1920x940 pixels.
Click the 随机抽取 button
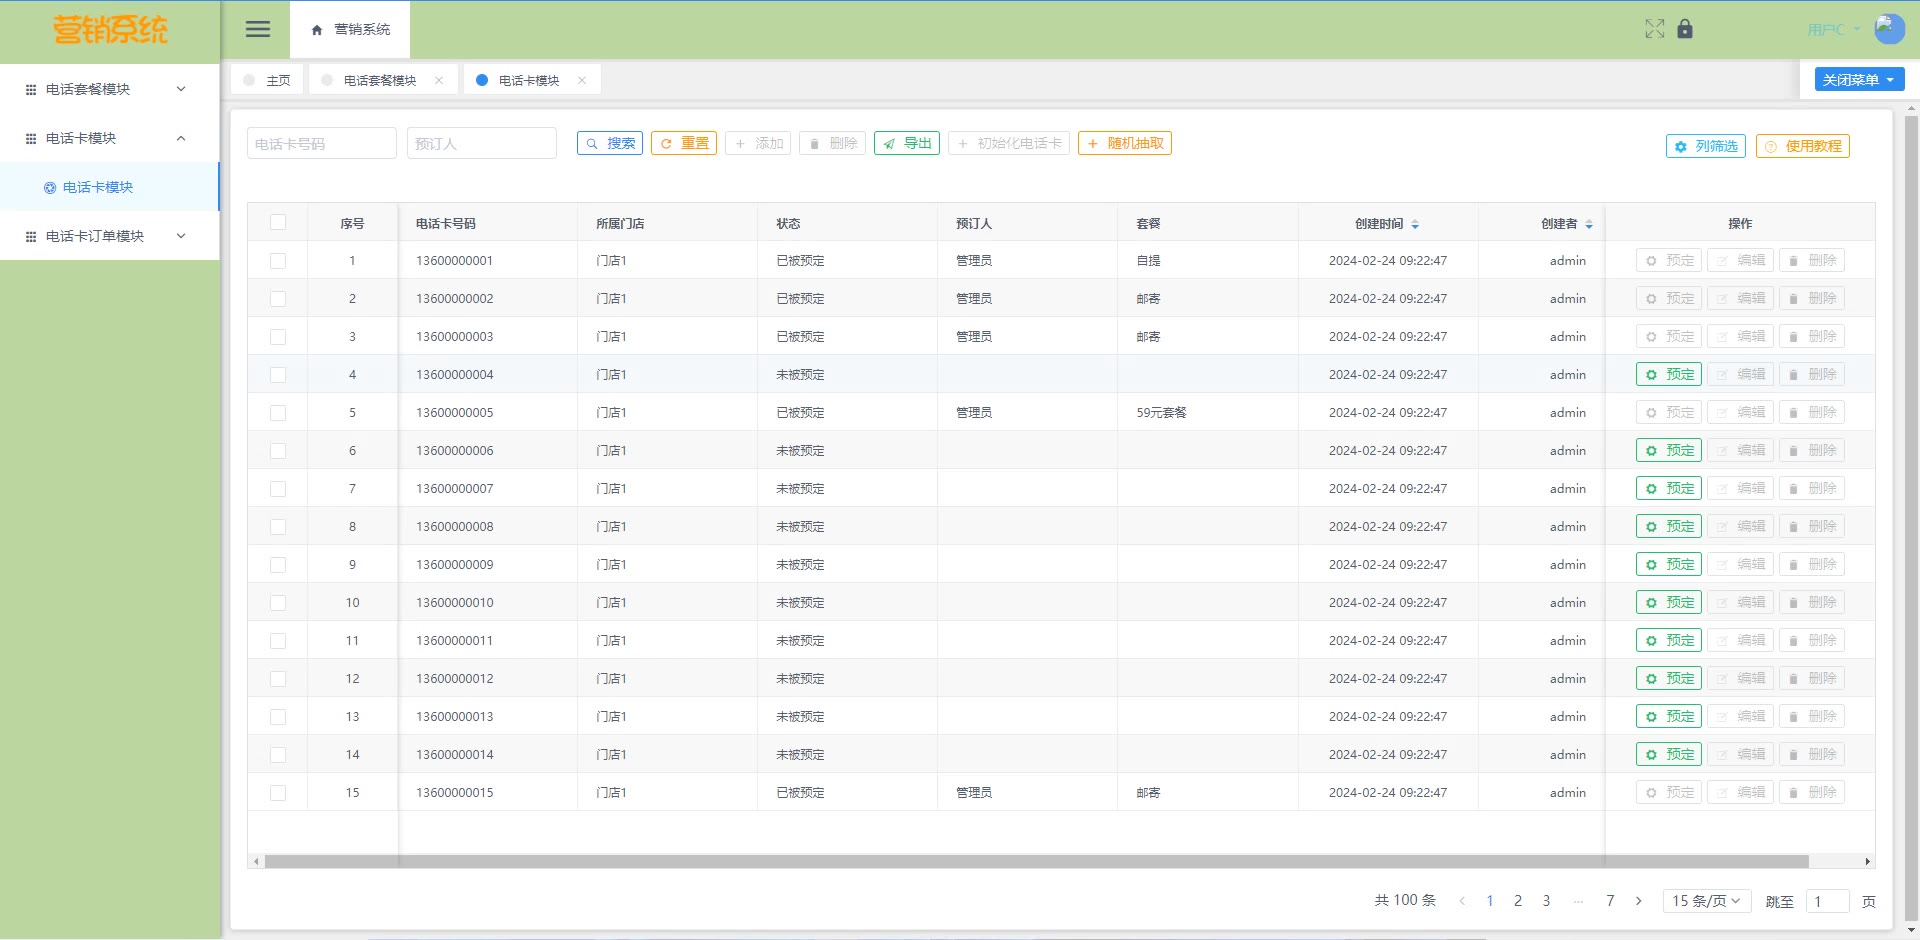[x=1125, y=144]
